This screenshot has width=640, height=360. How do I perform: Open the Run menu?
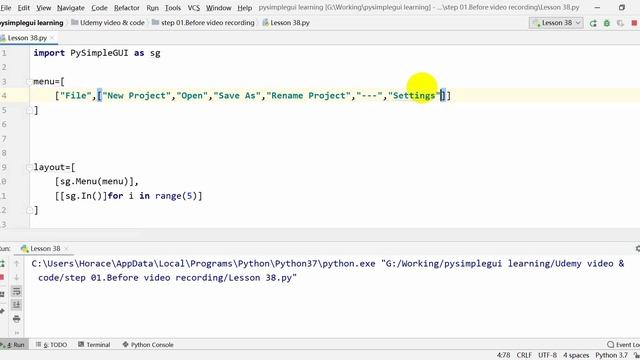(x=153, y=8)
